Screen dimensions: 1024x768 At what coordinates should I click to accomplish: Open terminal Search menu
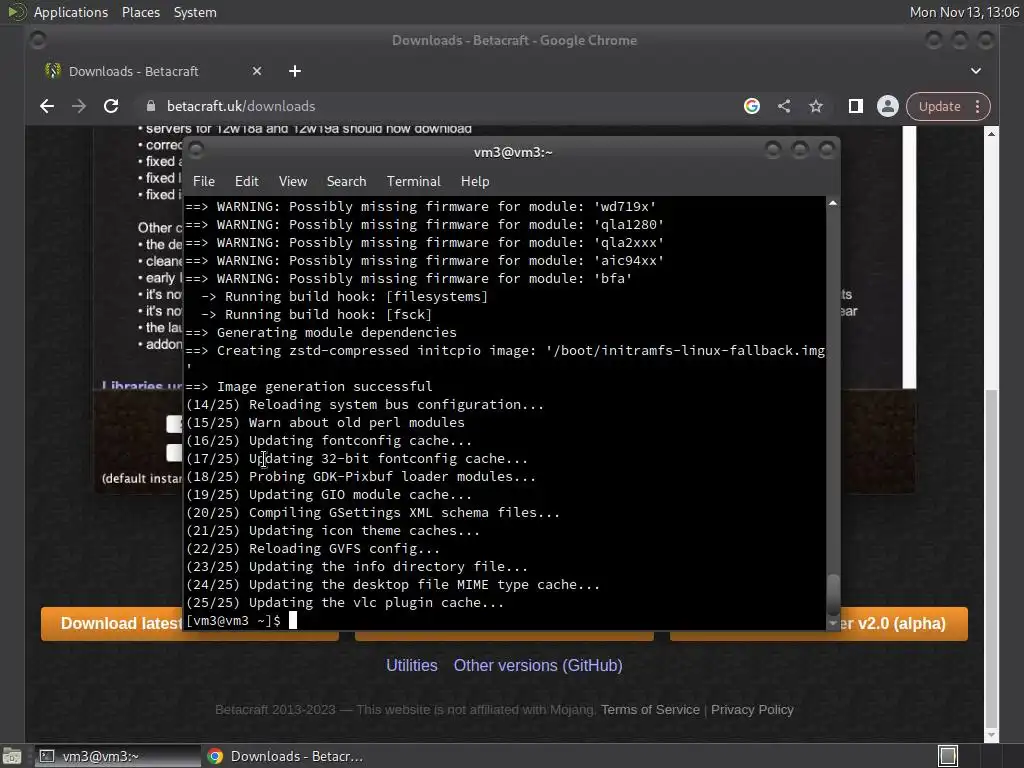pyautogui.click(x=346, y=182)
